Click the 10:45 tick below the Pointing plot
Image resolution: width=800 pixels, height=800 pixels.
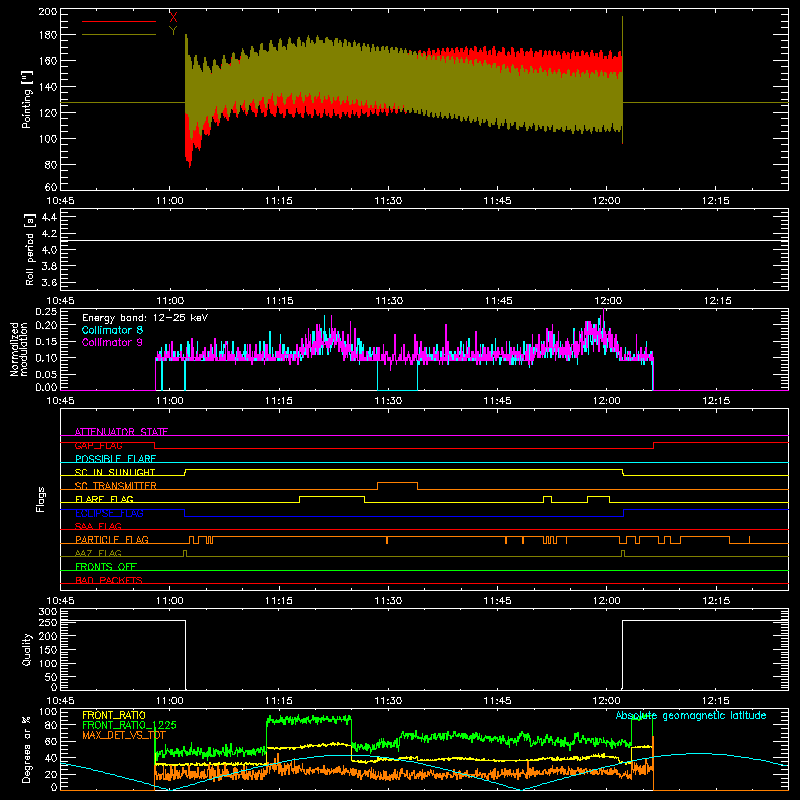(60, 201)
